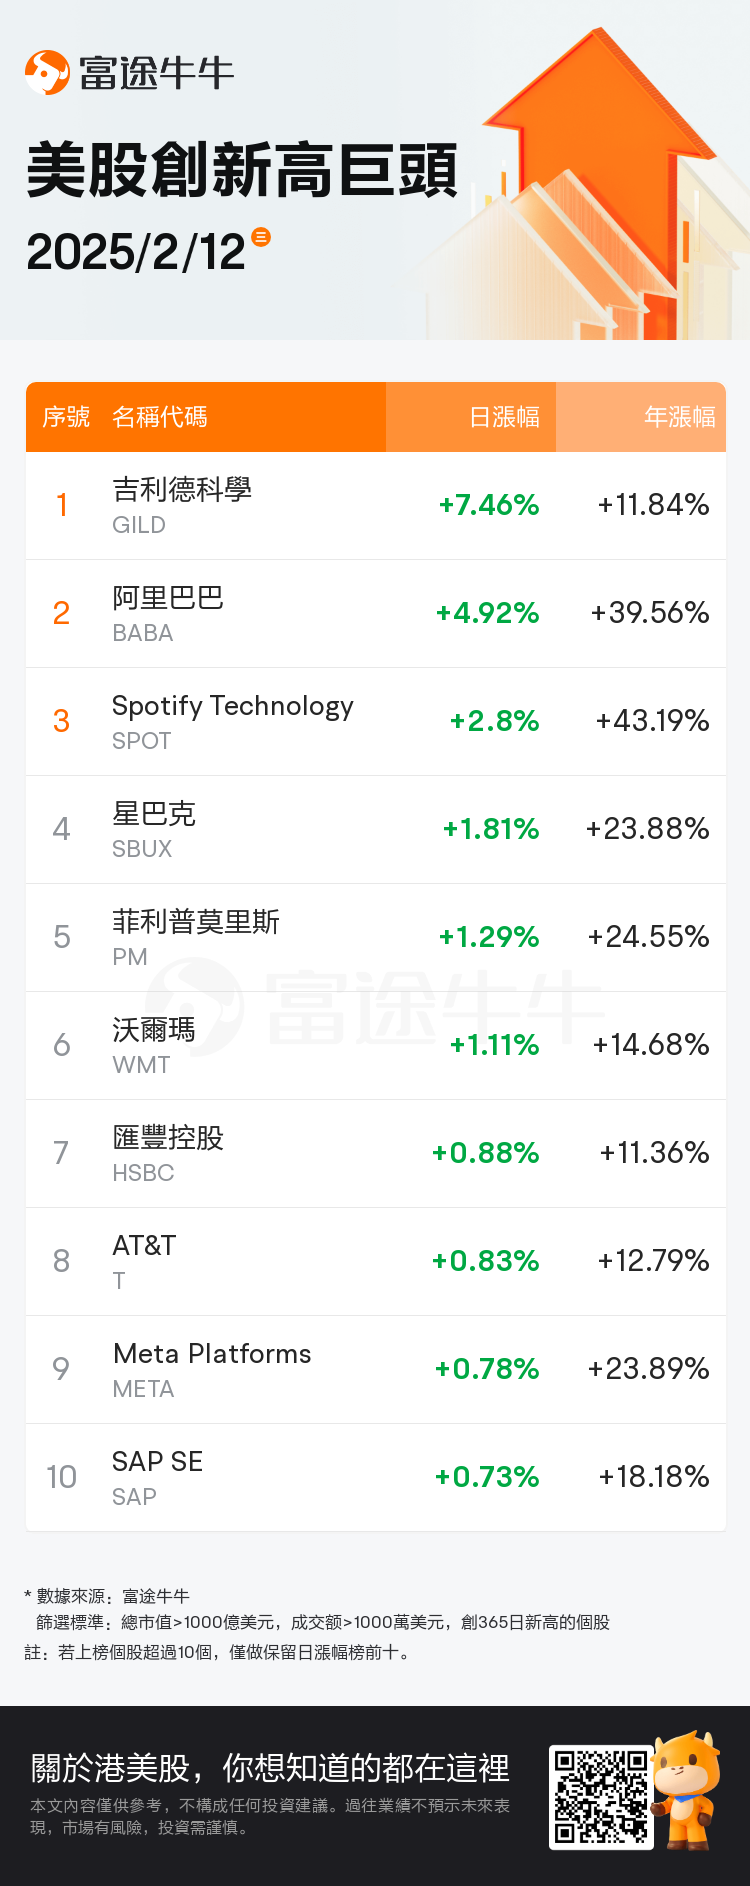The height and width of the screenshot is (1886, 750).
Task: Click the Futu Niuniu logo icon
Action: point(47,72)
